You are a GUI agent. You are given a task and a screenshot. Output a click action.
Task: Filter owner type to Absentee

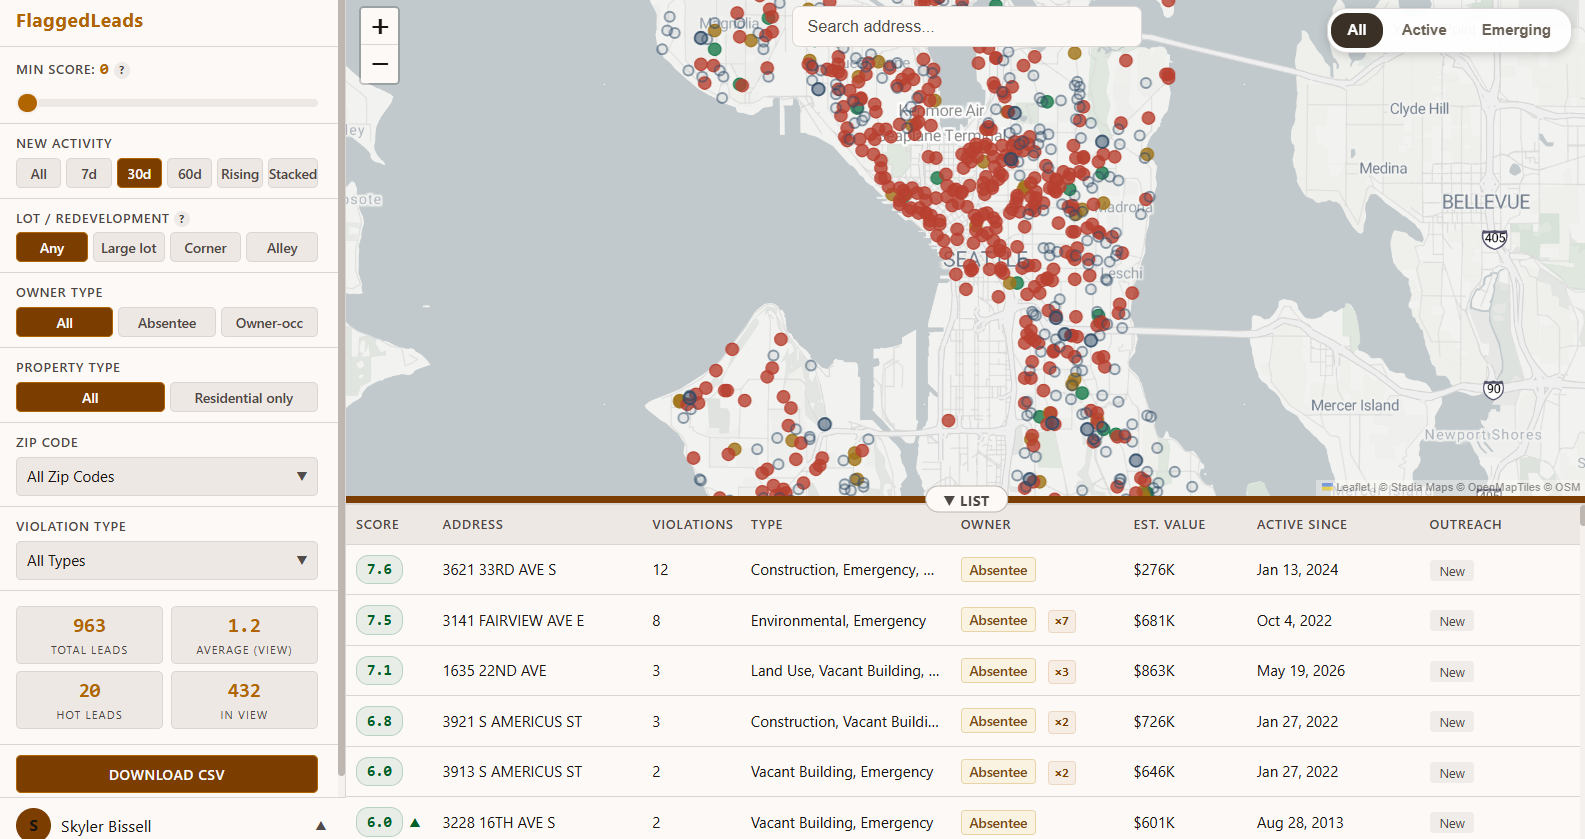[x=167, y=323]
